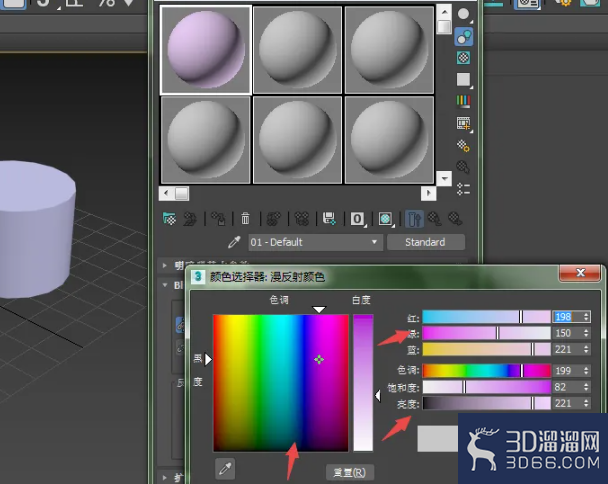
Task: Click sample slots scroll up arrow
Action: [x=444, y=12]
